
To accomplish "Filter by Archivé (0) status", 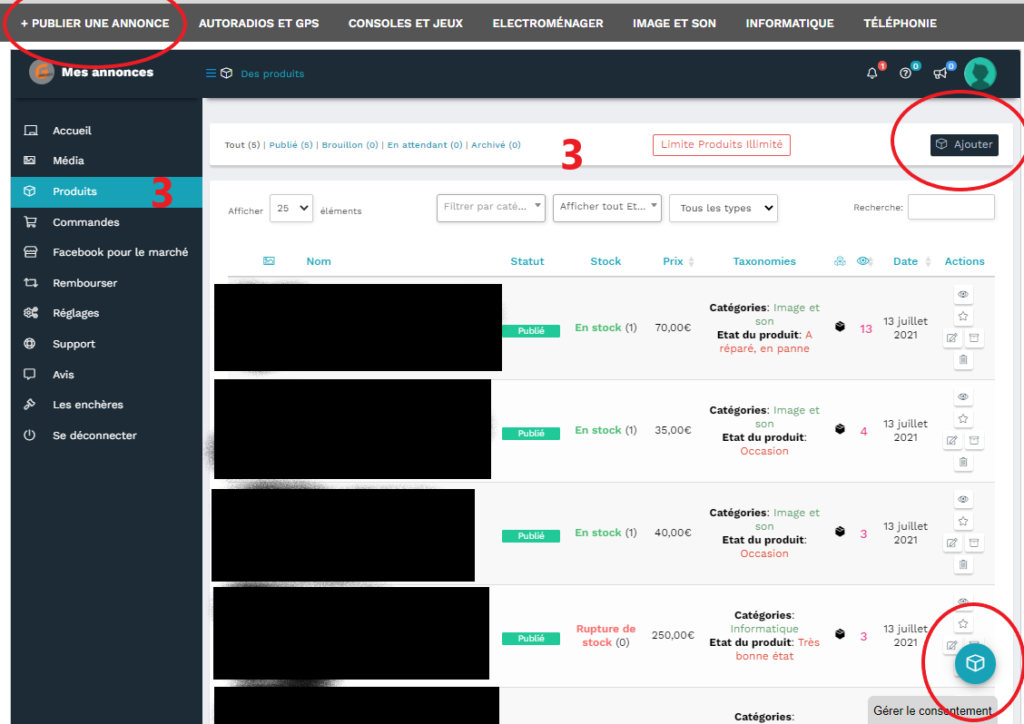I will click(x=496, y=145).
